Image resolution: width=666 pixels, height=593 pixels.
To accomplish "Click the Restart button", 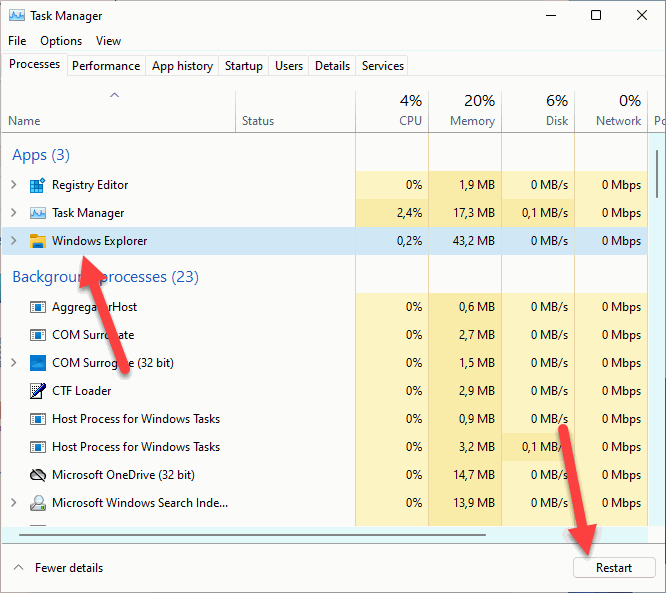I will 614,568.
